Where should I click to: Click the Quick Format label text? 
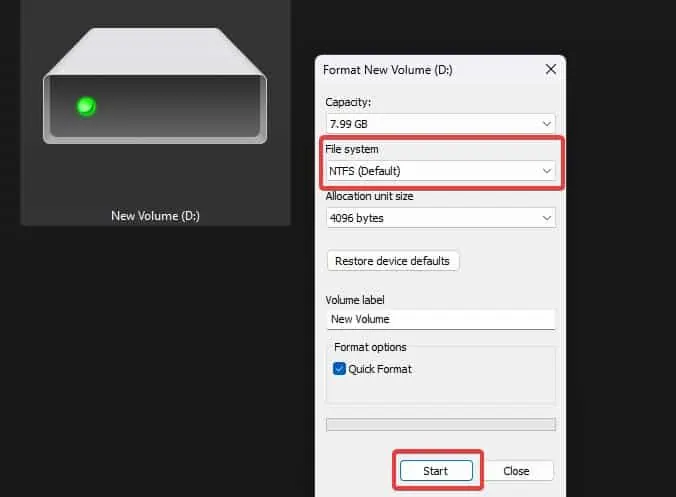[x=380, y=369]
